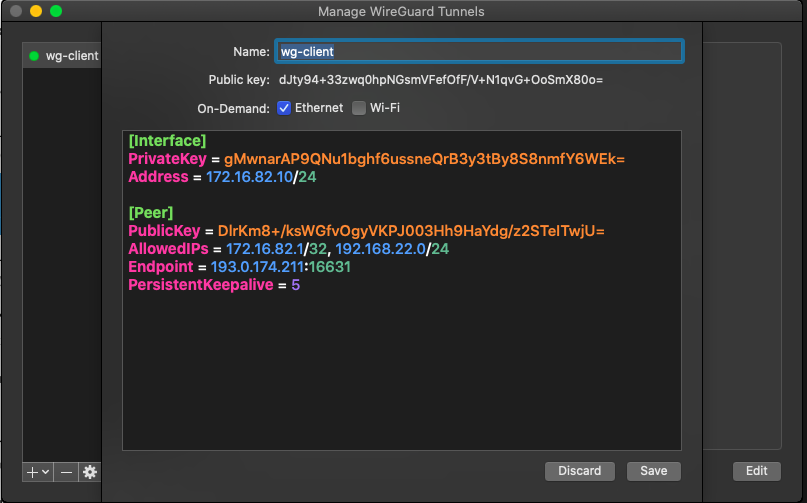The height and width of the screenshot is (503, 807).
Task: Zoom the window with the green button
Action: tap(56, 11)
